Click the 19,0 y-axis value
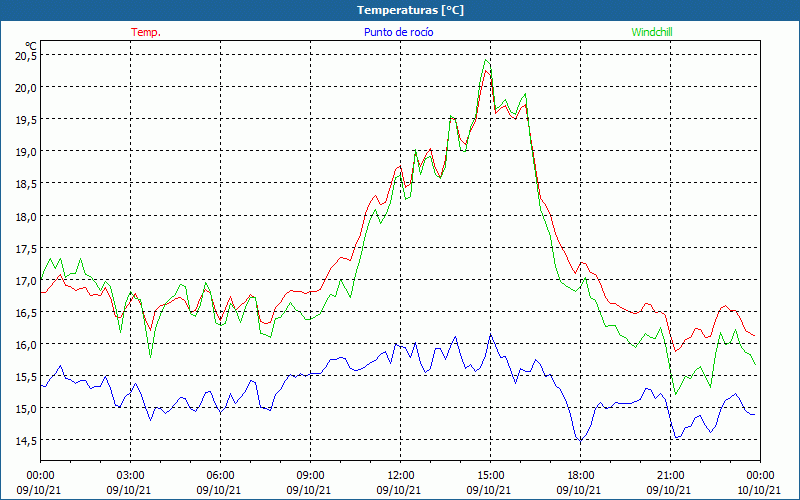Image resolution: width=800 pixels, height=500 pixels. [x=26, y=152]
